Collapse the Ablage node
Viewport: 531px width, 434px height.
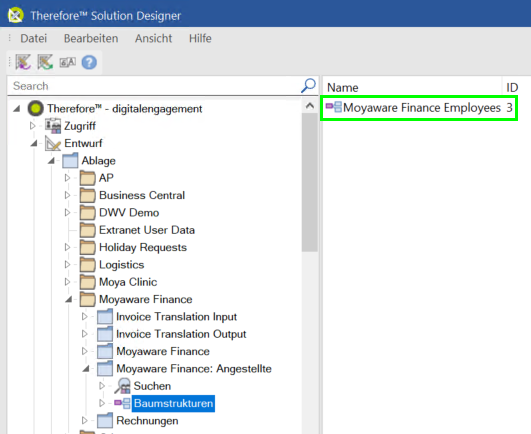tap(51, 161)
